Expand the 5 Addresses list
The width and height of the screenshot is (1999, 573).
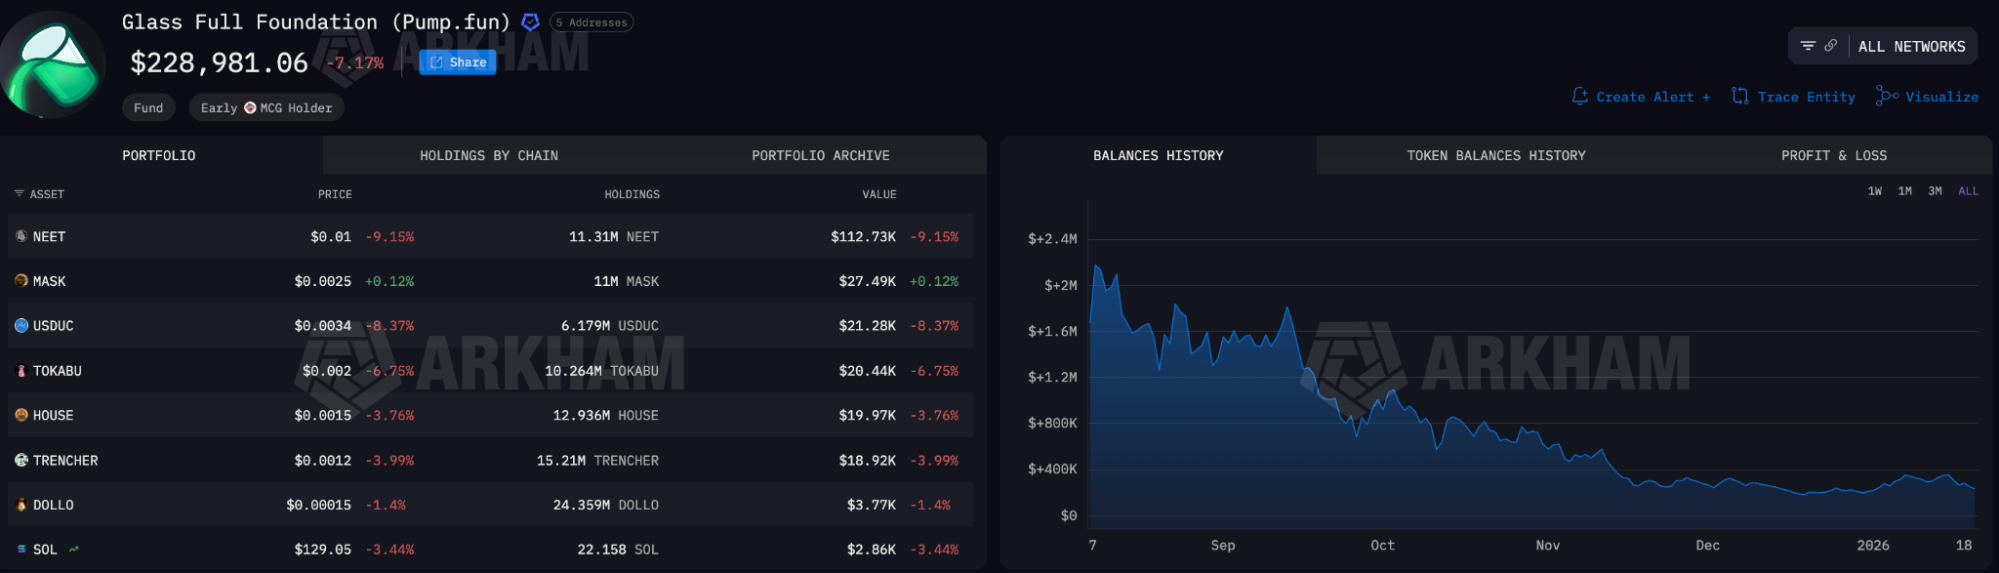(x=591, y=22)
